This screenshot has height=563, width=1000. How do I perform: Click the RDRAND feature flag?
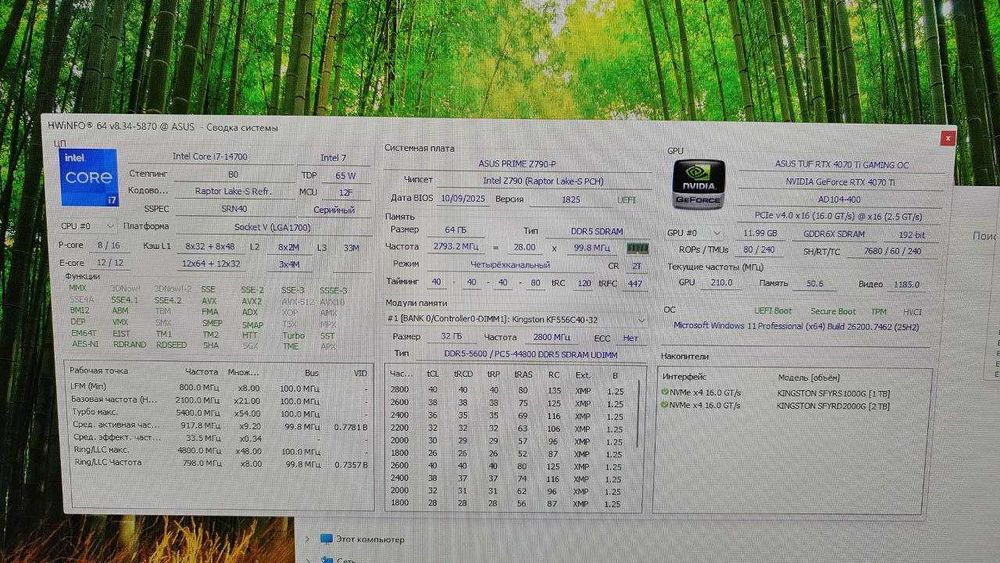coord(129,344)
